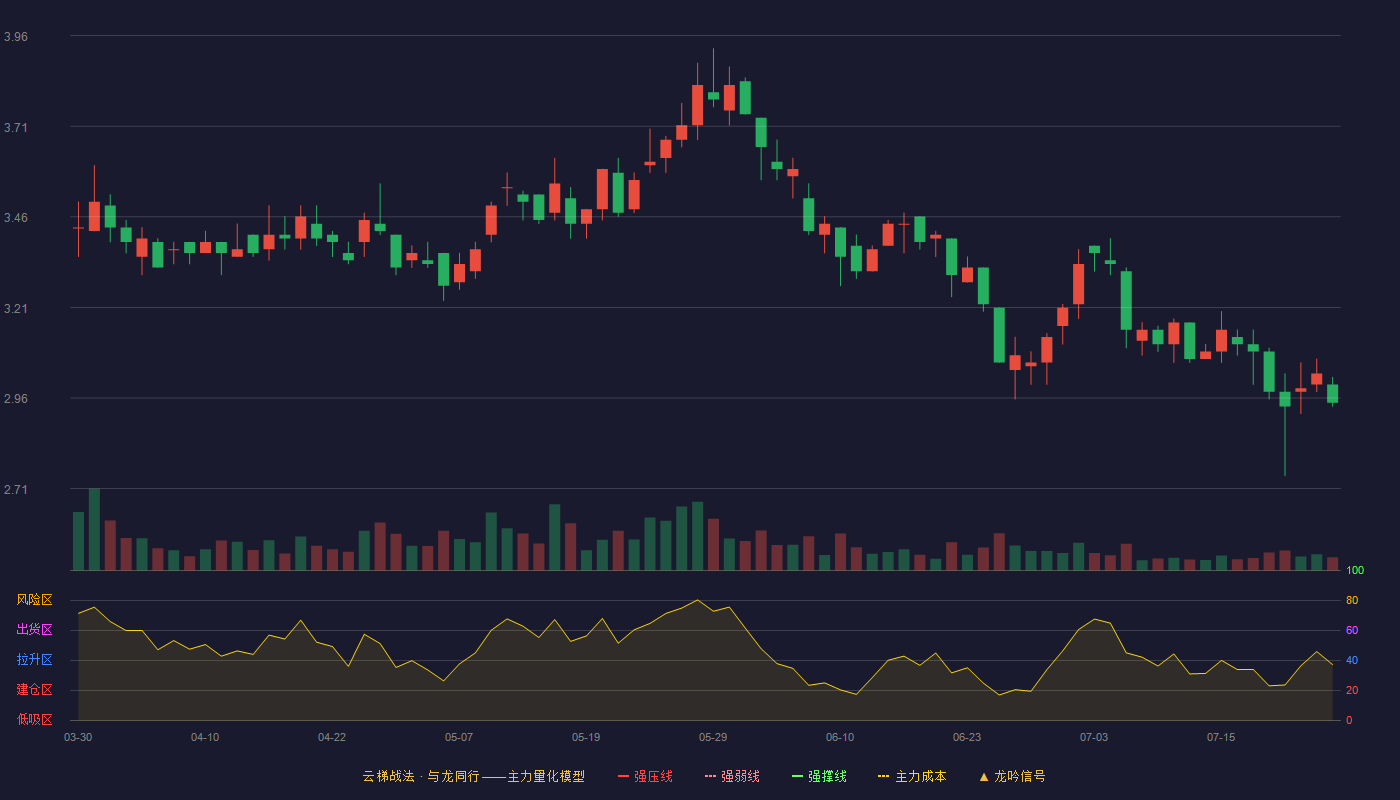
Task: Select the 05-29 date axis label
Action: [x=713, y=737]
